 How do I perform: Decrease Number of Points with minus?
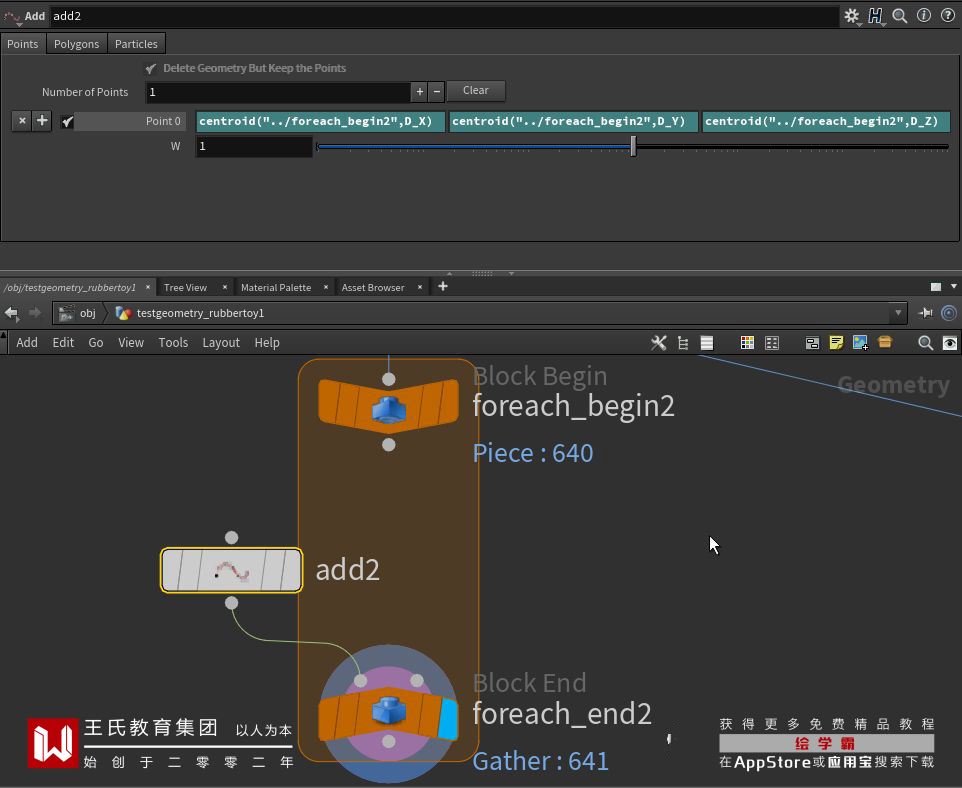point(436,92)
